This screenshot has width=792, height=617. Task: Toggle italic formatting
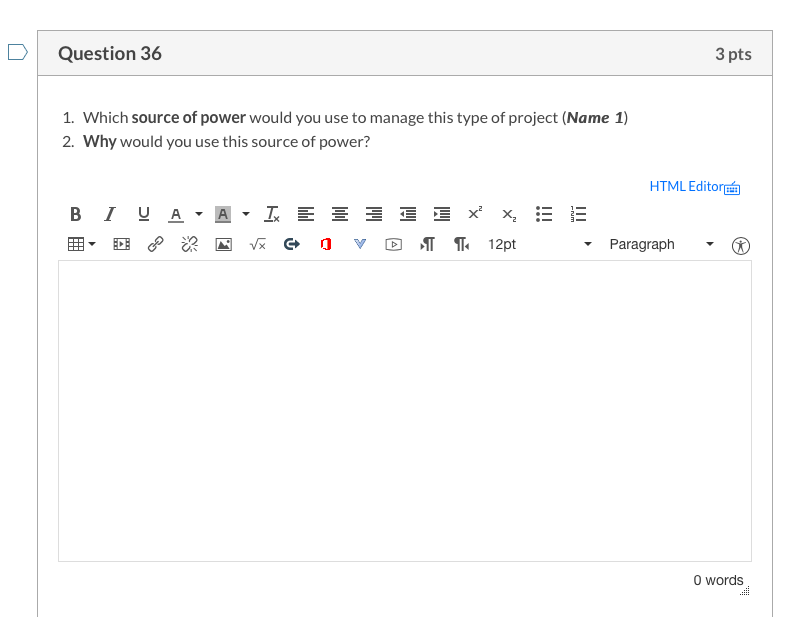(110, 214)
